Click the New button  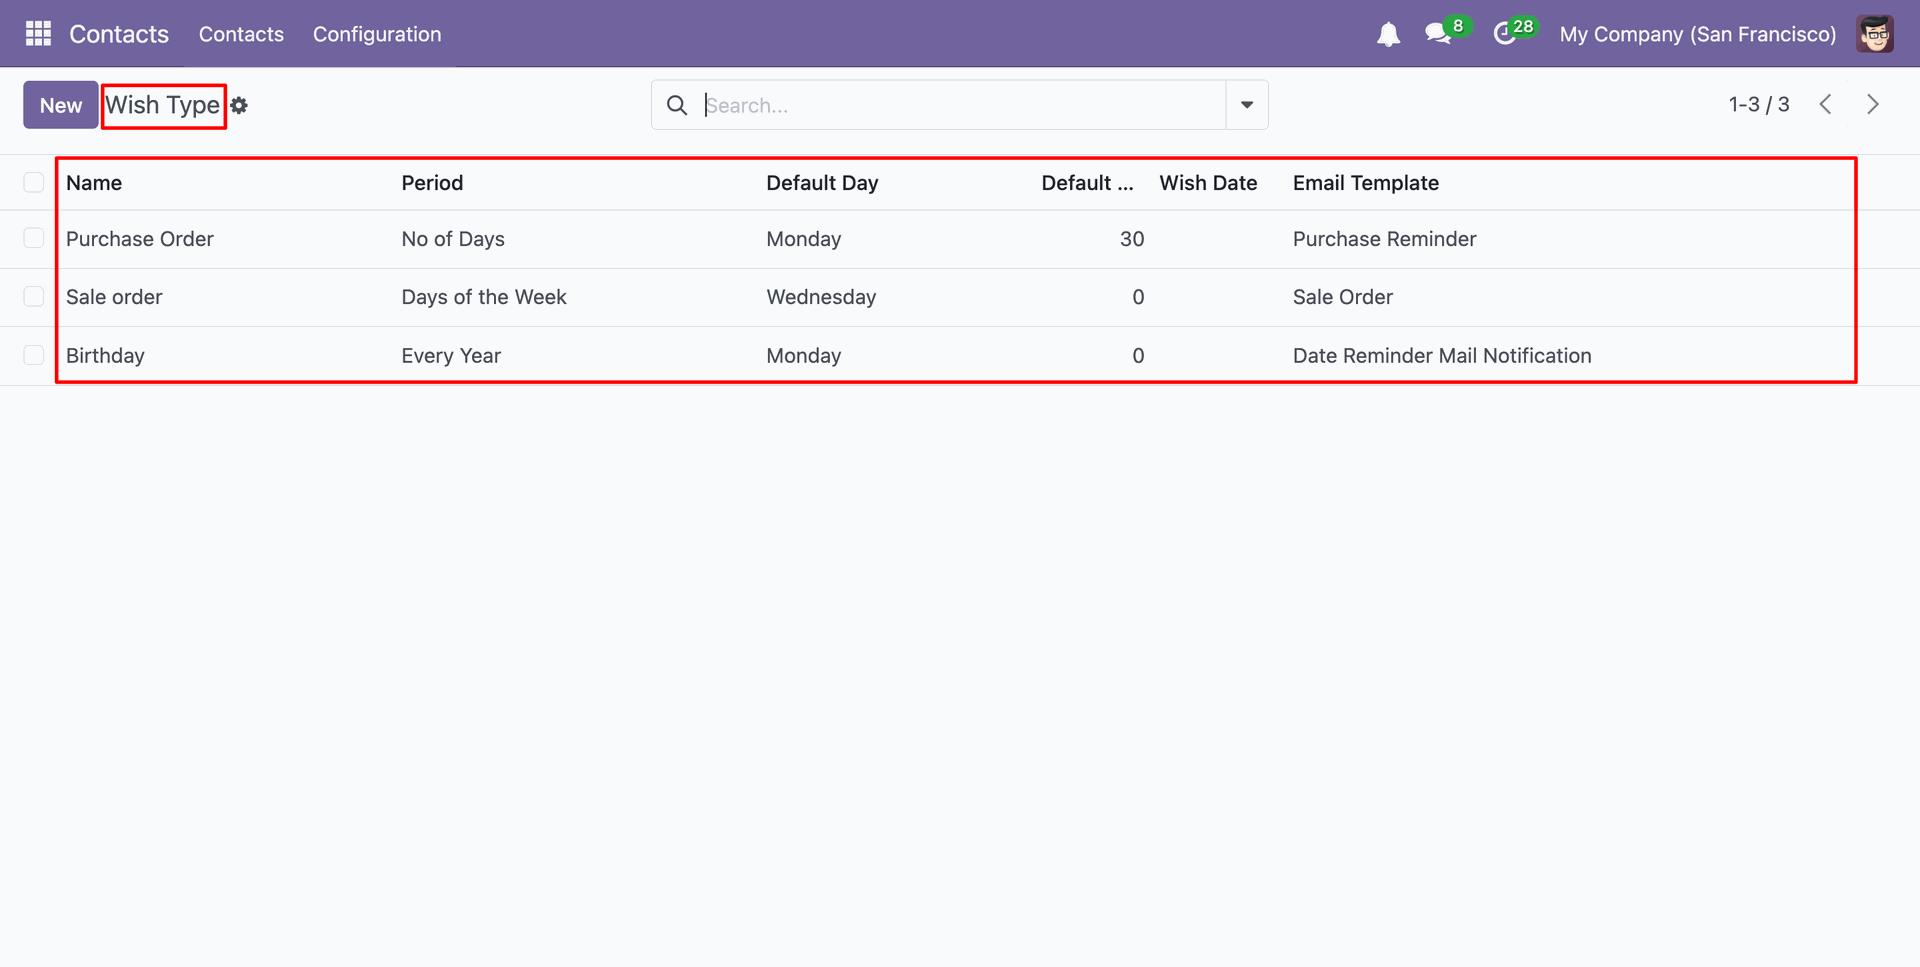[61, 105]
